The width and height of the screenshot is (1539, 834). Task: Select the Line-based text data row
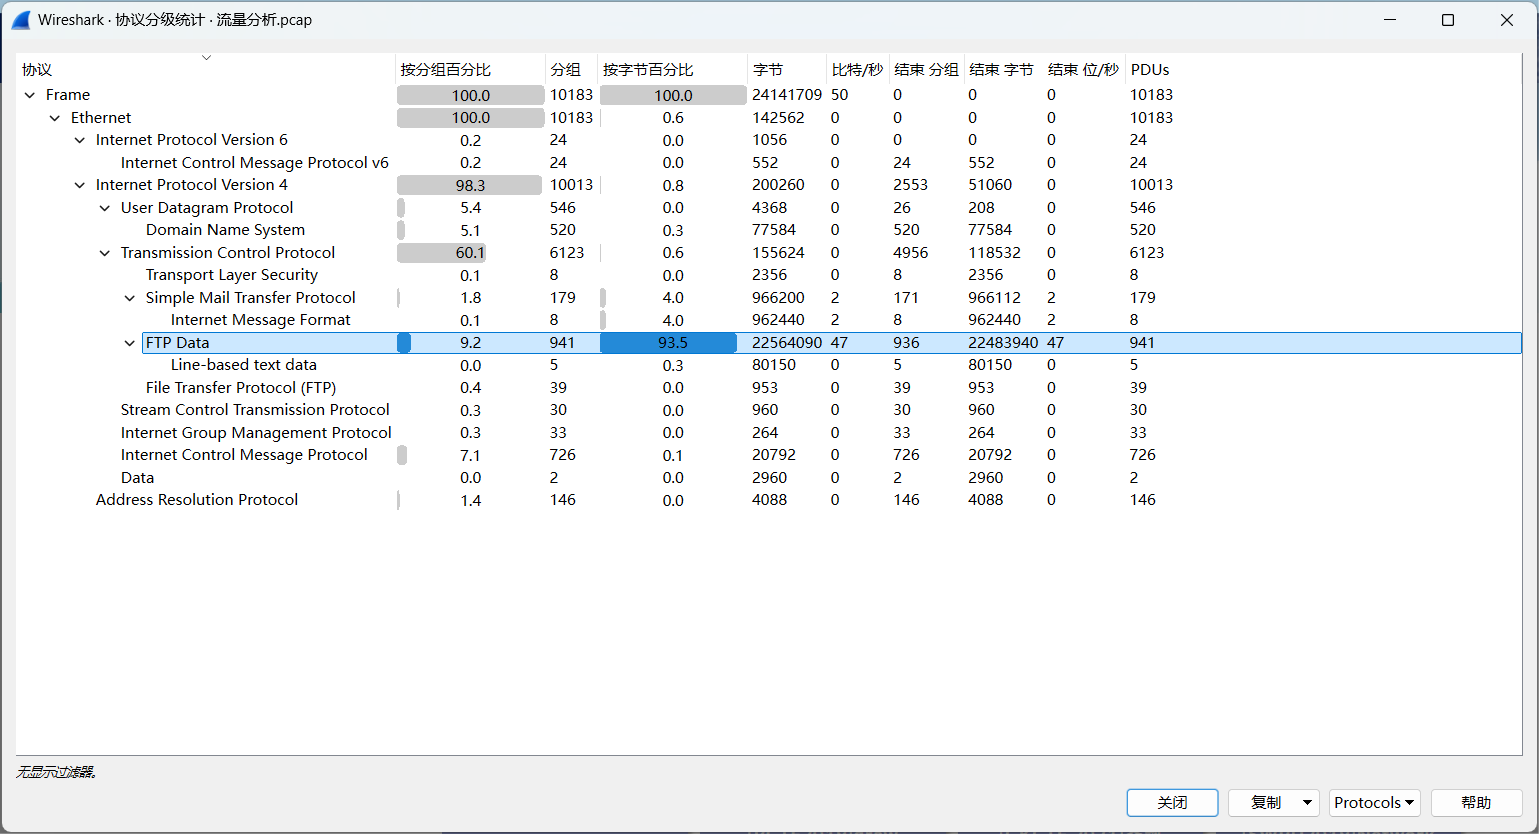point(769,365)
